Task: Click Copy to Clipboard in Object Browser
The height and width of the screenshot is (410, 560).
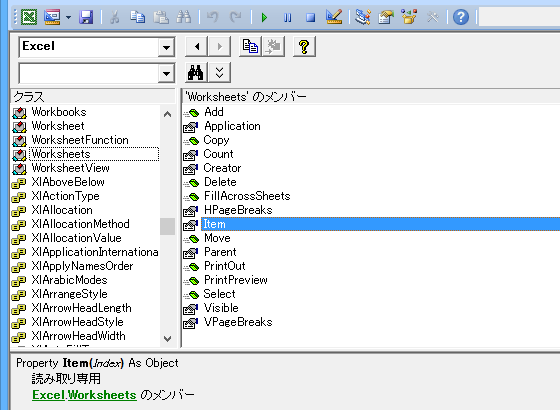Action: coord(250,46)
